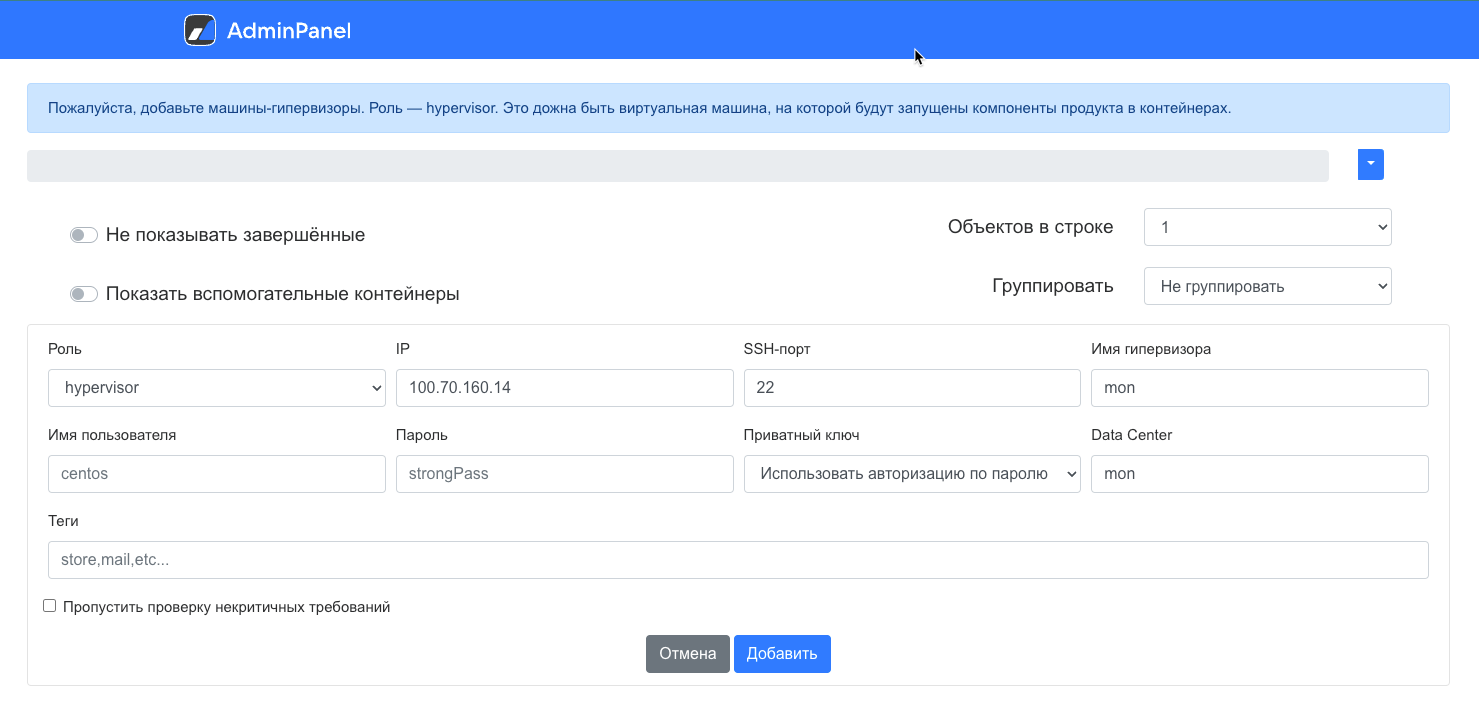Select the 'Имя пользователя' text field
The height and width of the screenshot is (715, 1479).
(216, 474)
